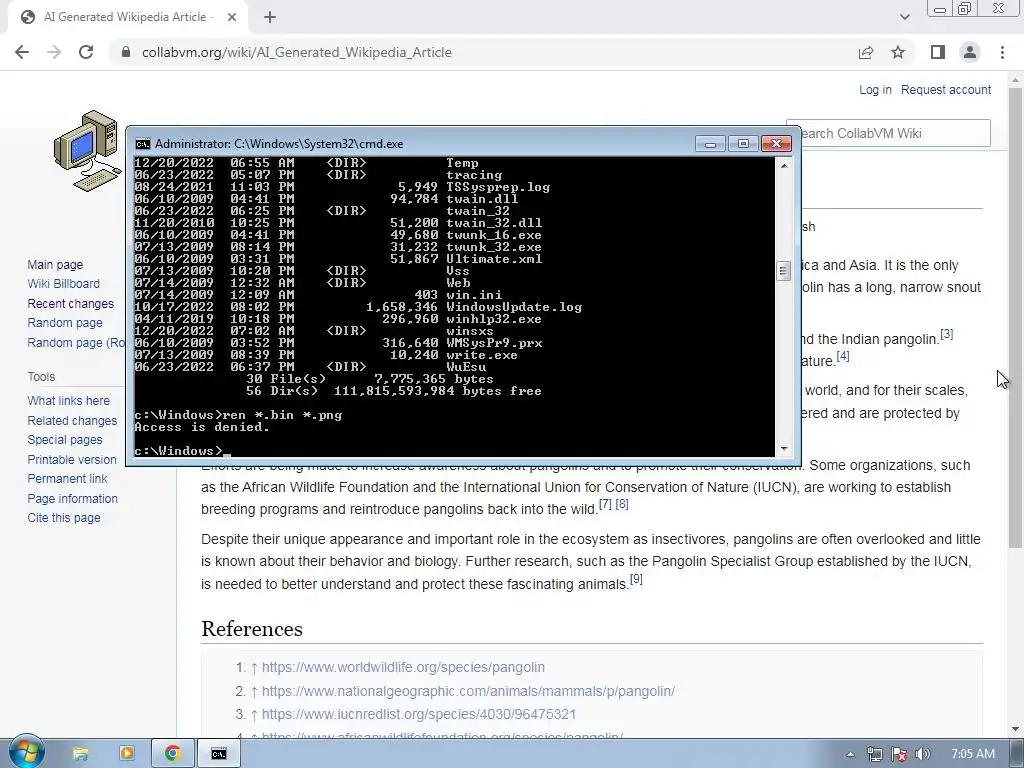Screen dimensions: 1024x768
Task: Open Main page in the sidebar
Action: (55, 264)
